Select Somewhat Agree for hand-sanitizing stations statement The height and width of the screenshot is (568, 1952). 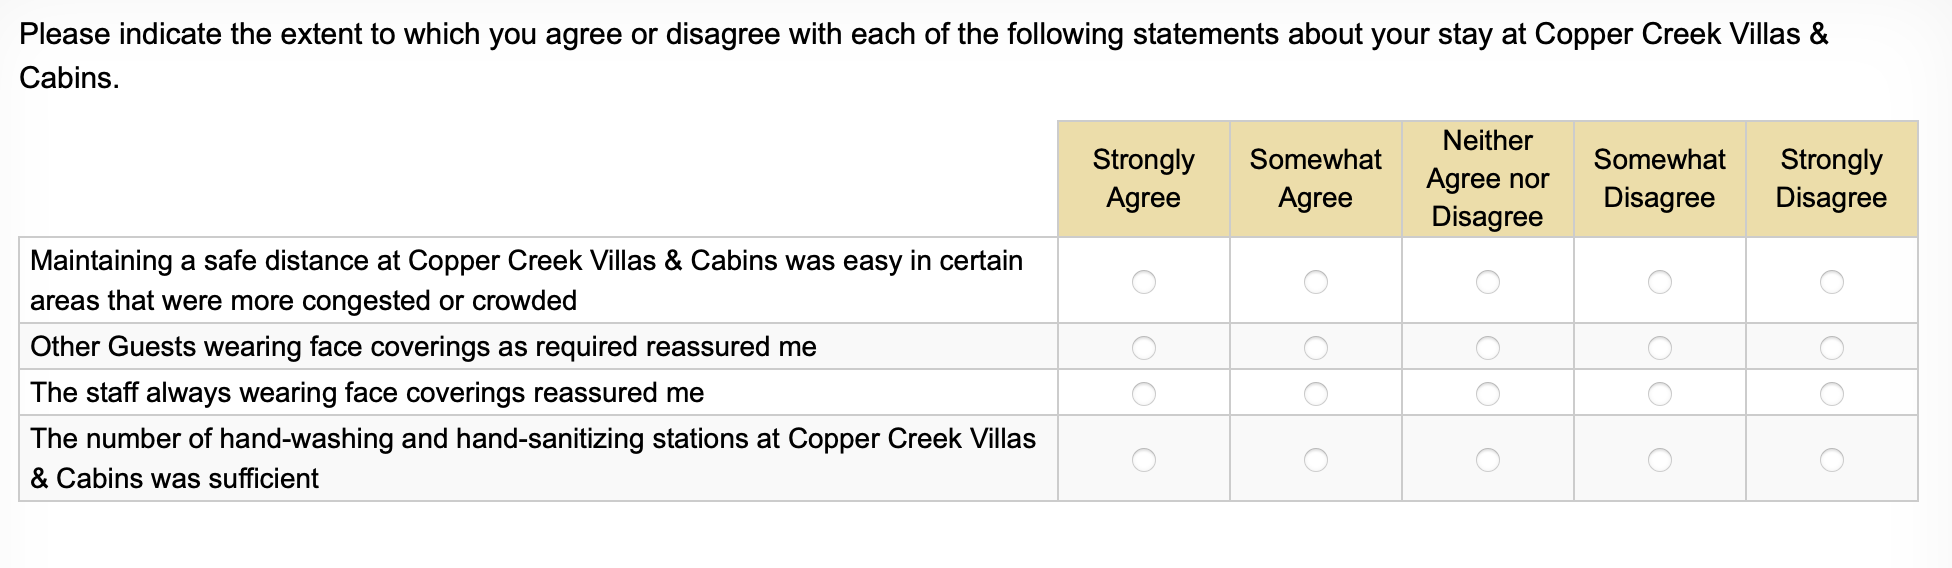click(x=1316, y=460)
